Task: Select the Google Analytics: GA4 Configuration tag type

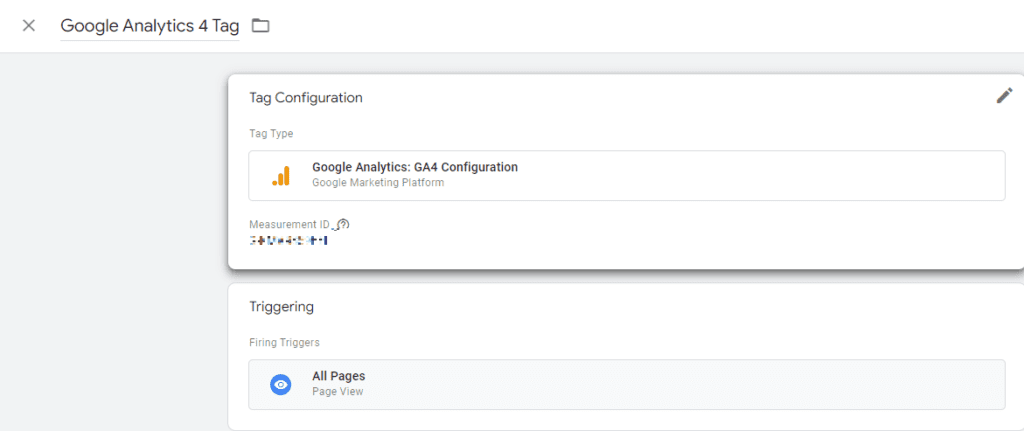Action: click(626, 176)
